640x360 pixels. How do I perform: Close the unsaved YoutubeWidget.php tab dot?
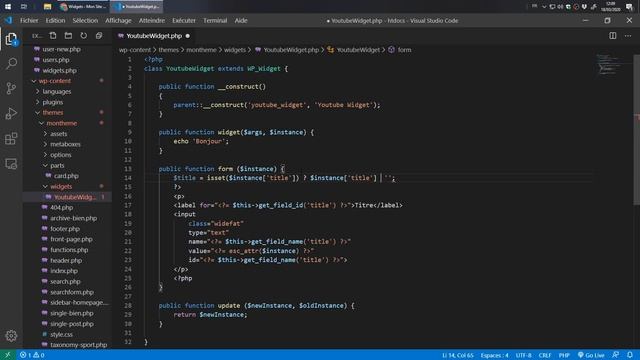188,36
